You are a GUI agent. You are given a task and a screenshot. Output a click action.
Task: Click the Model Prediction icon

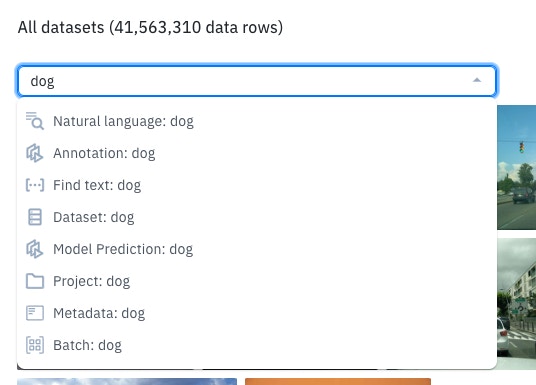[x=35, y=249]
